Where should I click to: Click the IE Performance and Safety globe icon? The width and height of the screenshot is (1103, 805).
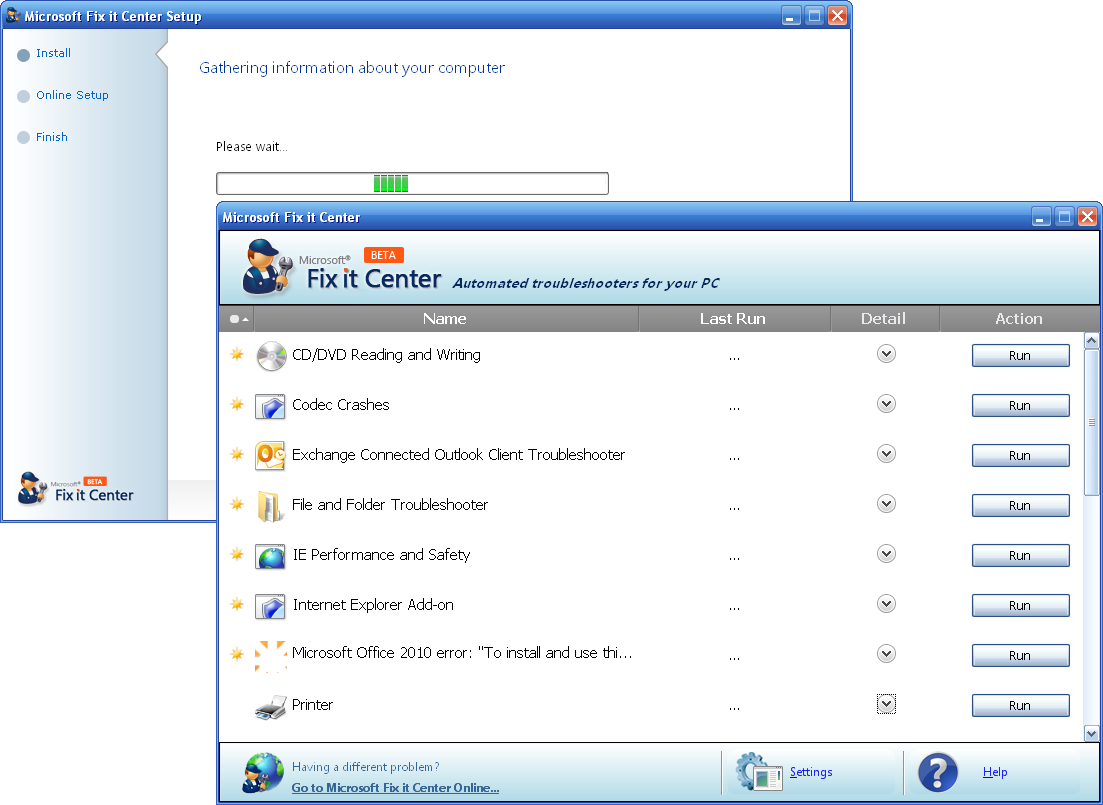point(270,556)
